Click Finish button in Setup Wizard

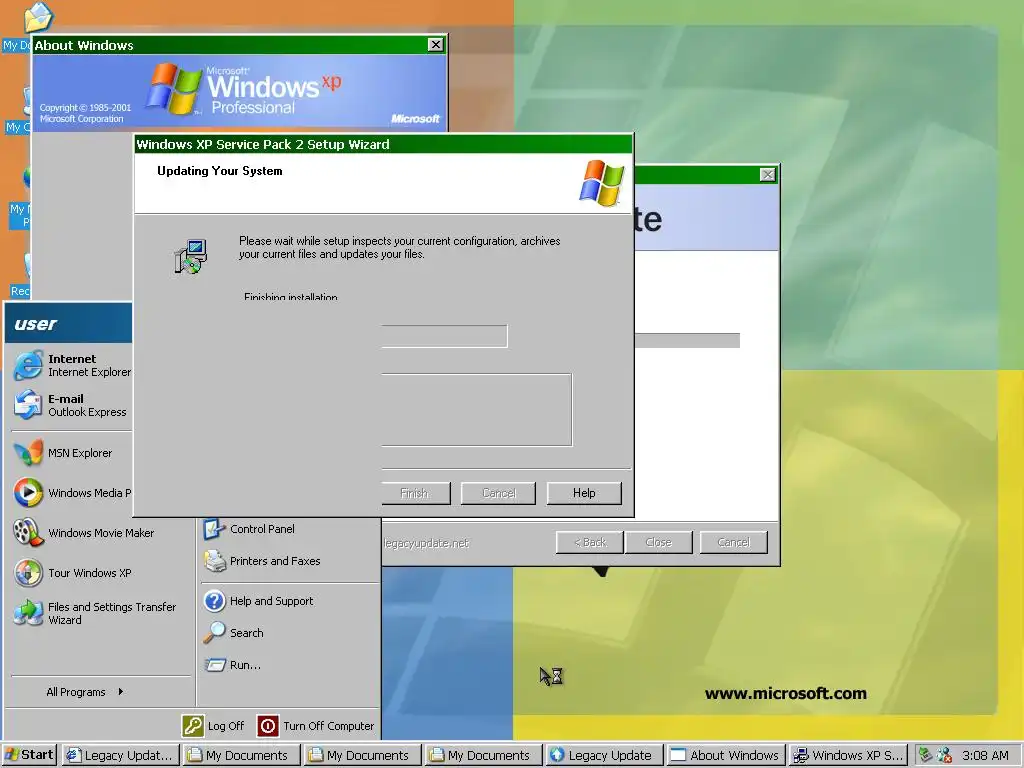click(x=415, y=493)
